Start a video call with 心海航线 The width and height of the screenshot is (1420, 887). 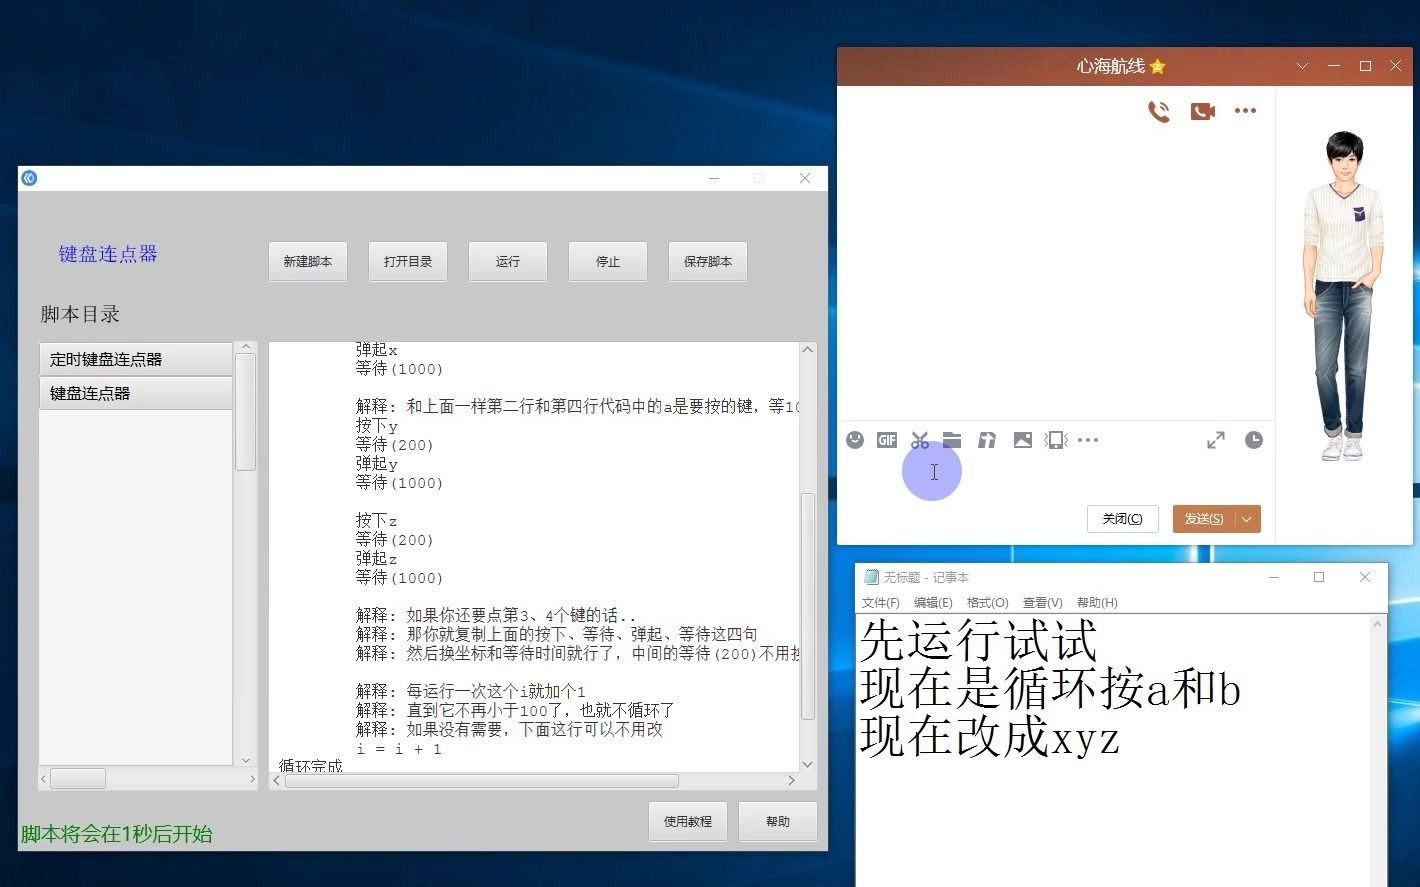(1202, 111)
